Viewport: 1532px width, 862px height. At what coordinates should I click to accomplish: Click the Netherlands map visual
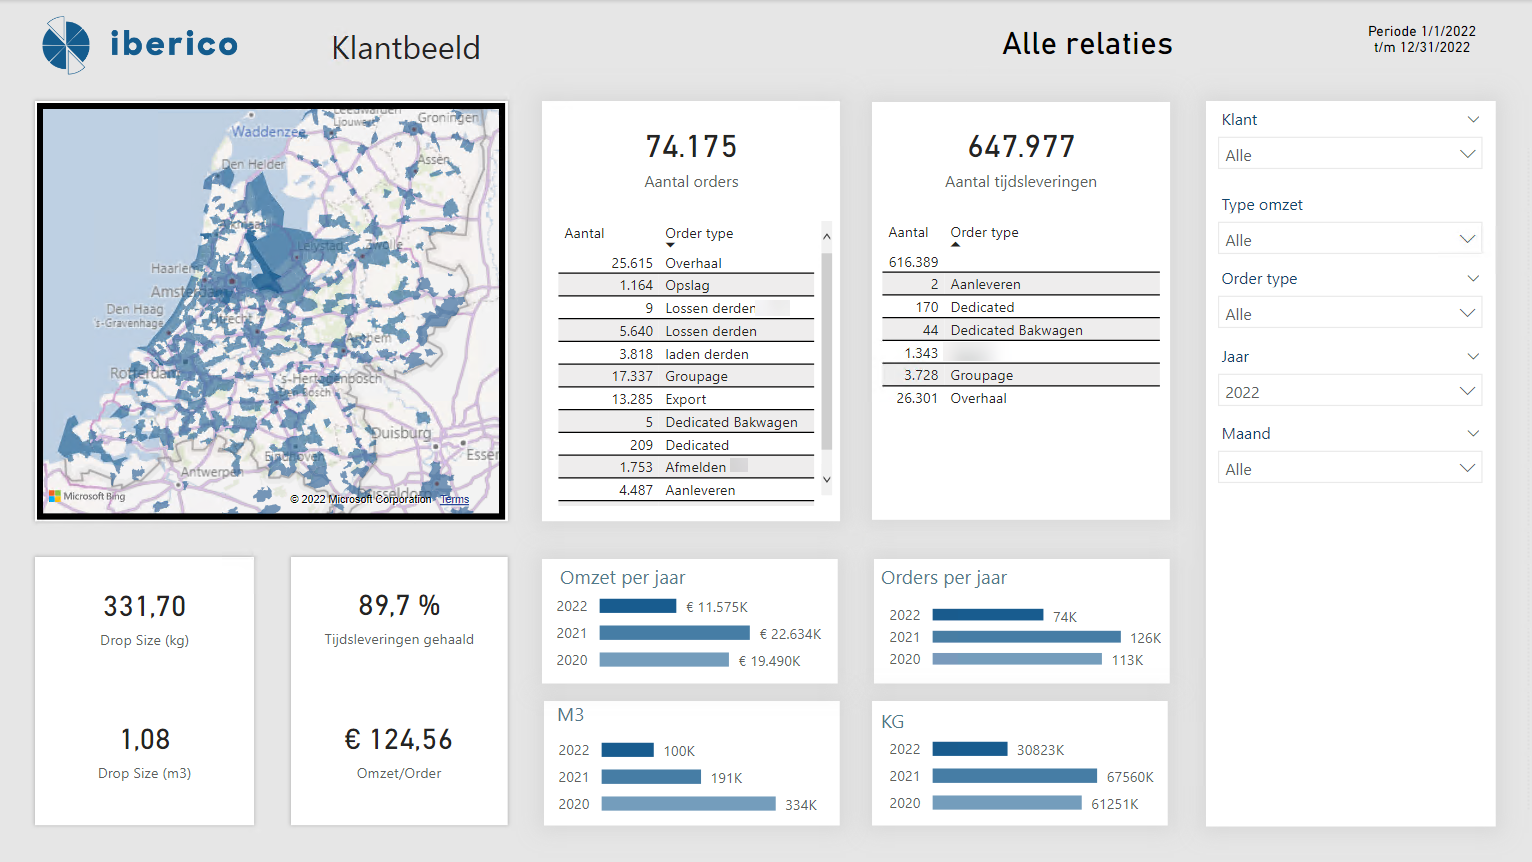pyautogui.click(x=271, y=311)
